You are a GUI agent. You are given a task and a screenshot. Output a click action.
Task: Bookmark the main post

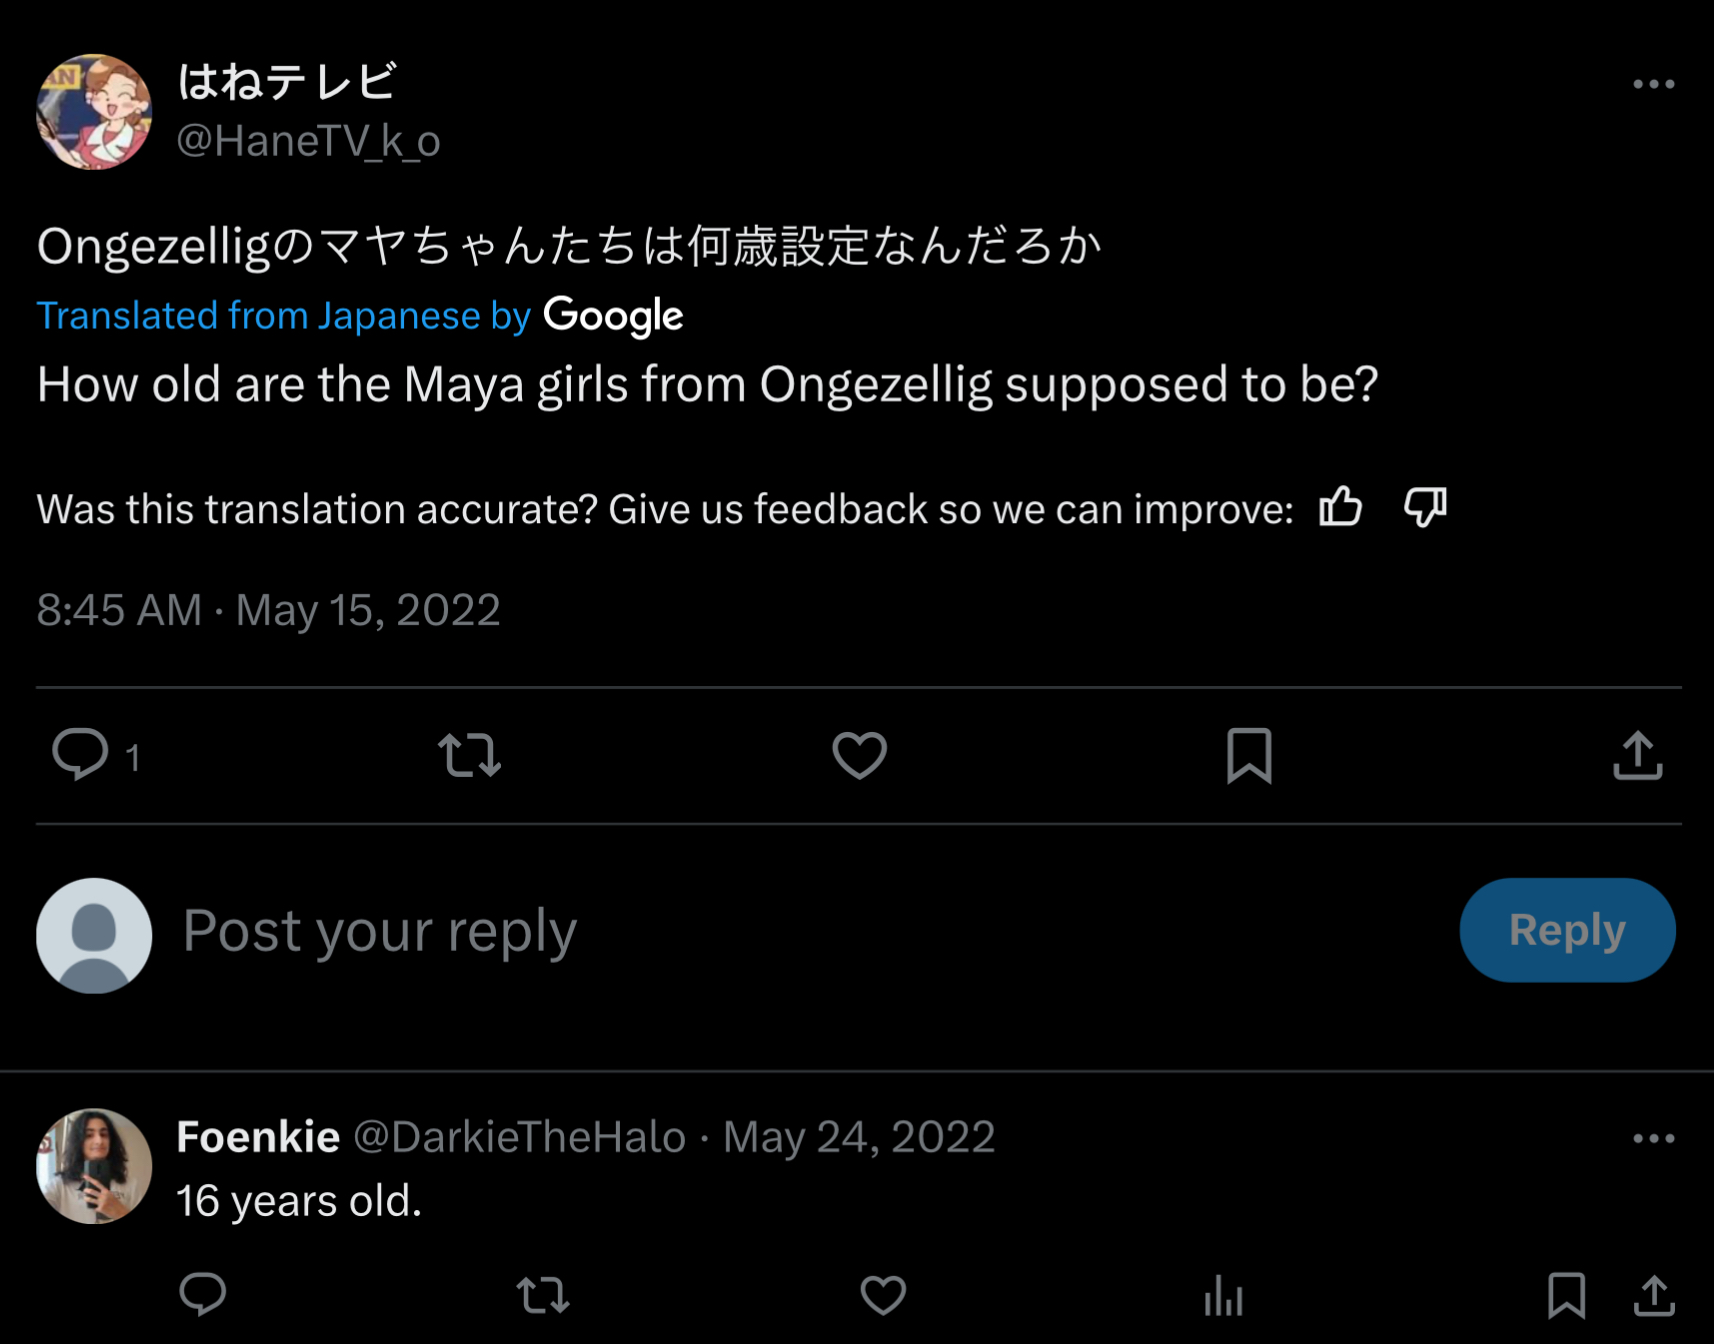point(1249,755)
